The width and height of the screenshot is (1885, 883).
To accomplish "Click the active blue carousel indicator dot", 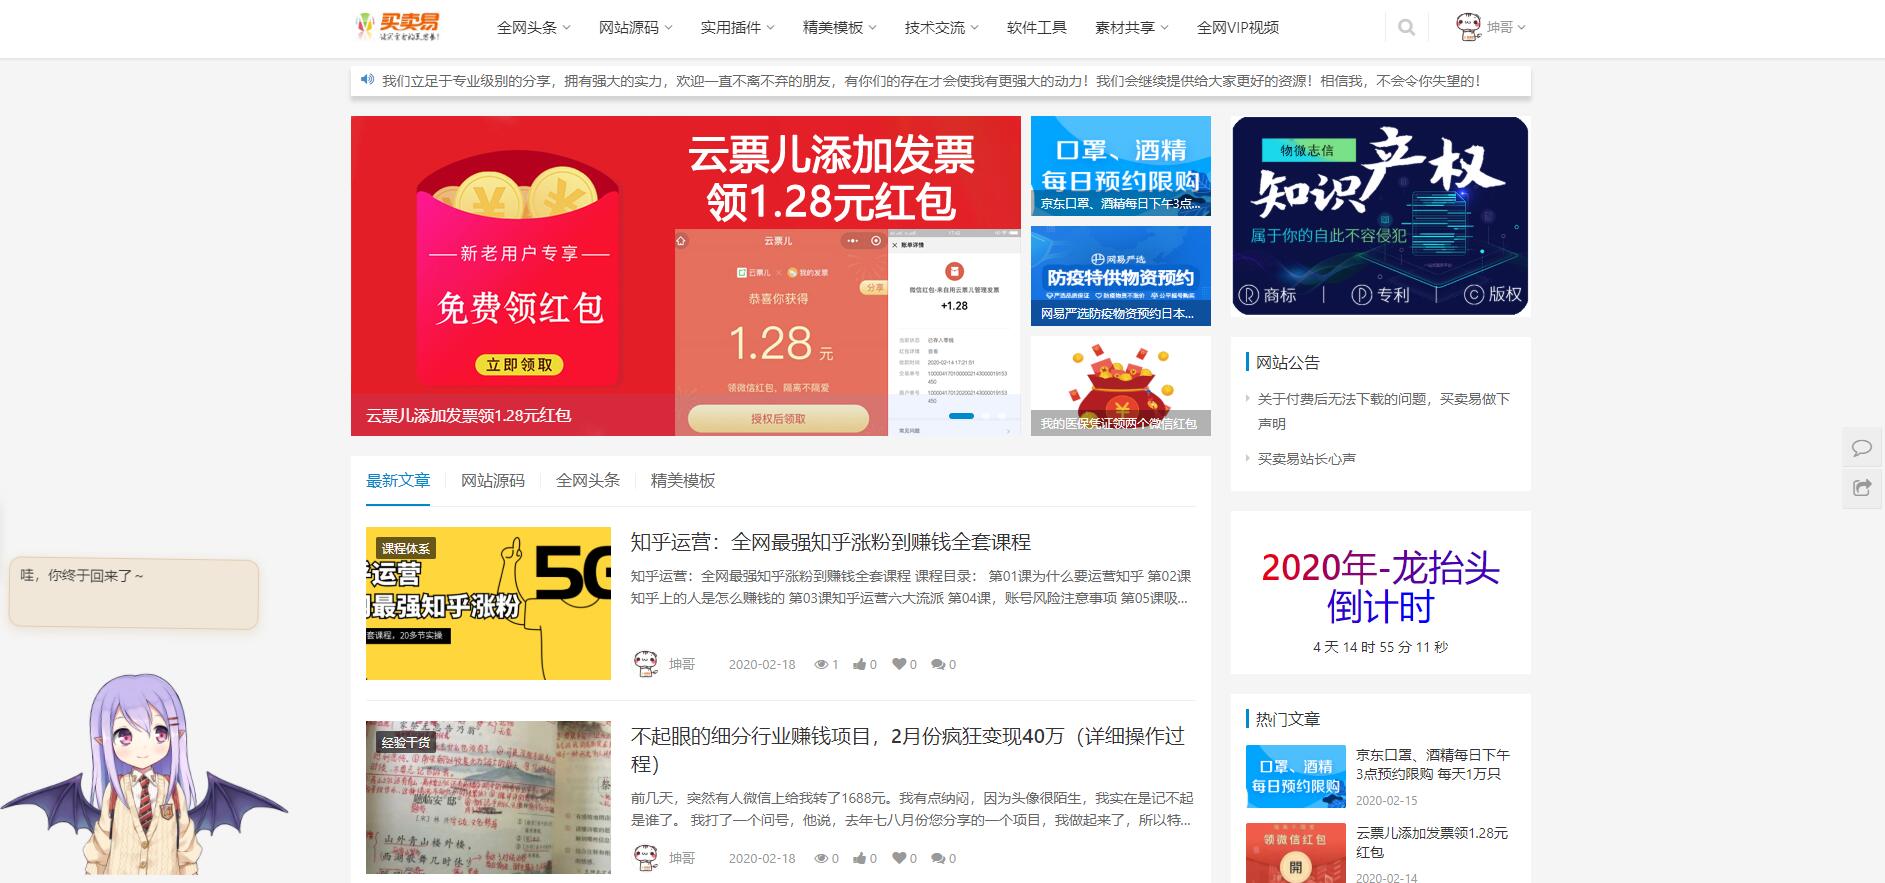I will pos(960,416).
